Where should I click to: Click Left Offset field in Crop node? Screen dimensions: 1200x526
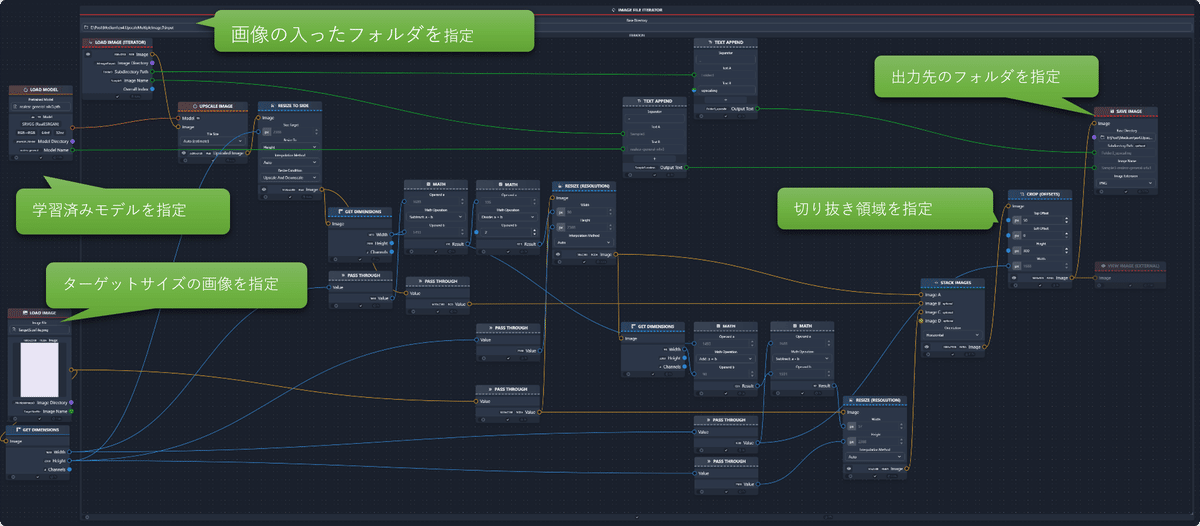(1040, 236)
